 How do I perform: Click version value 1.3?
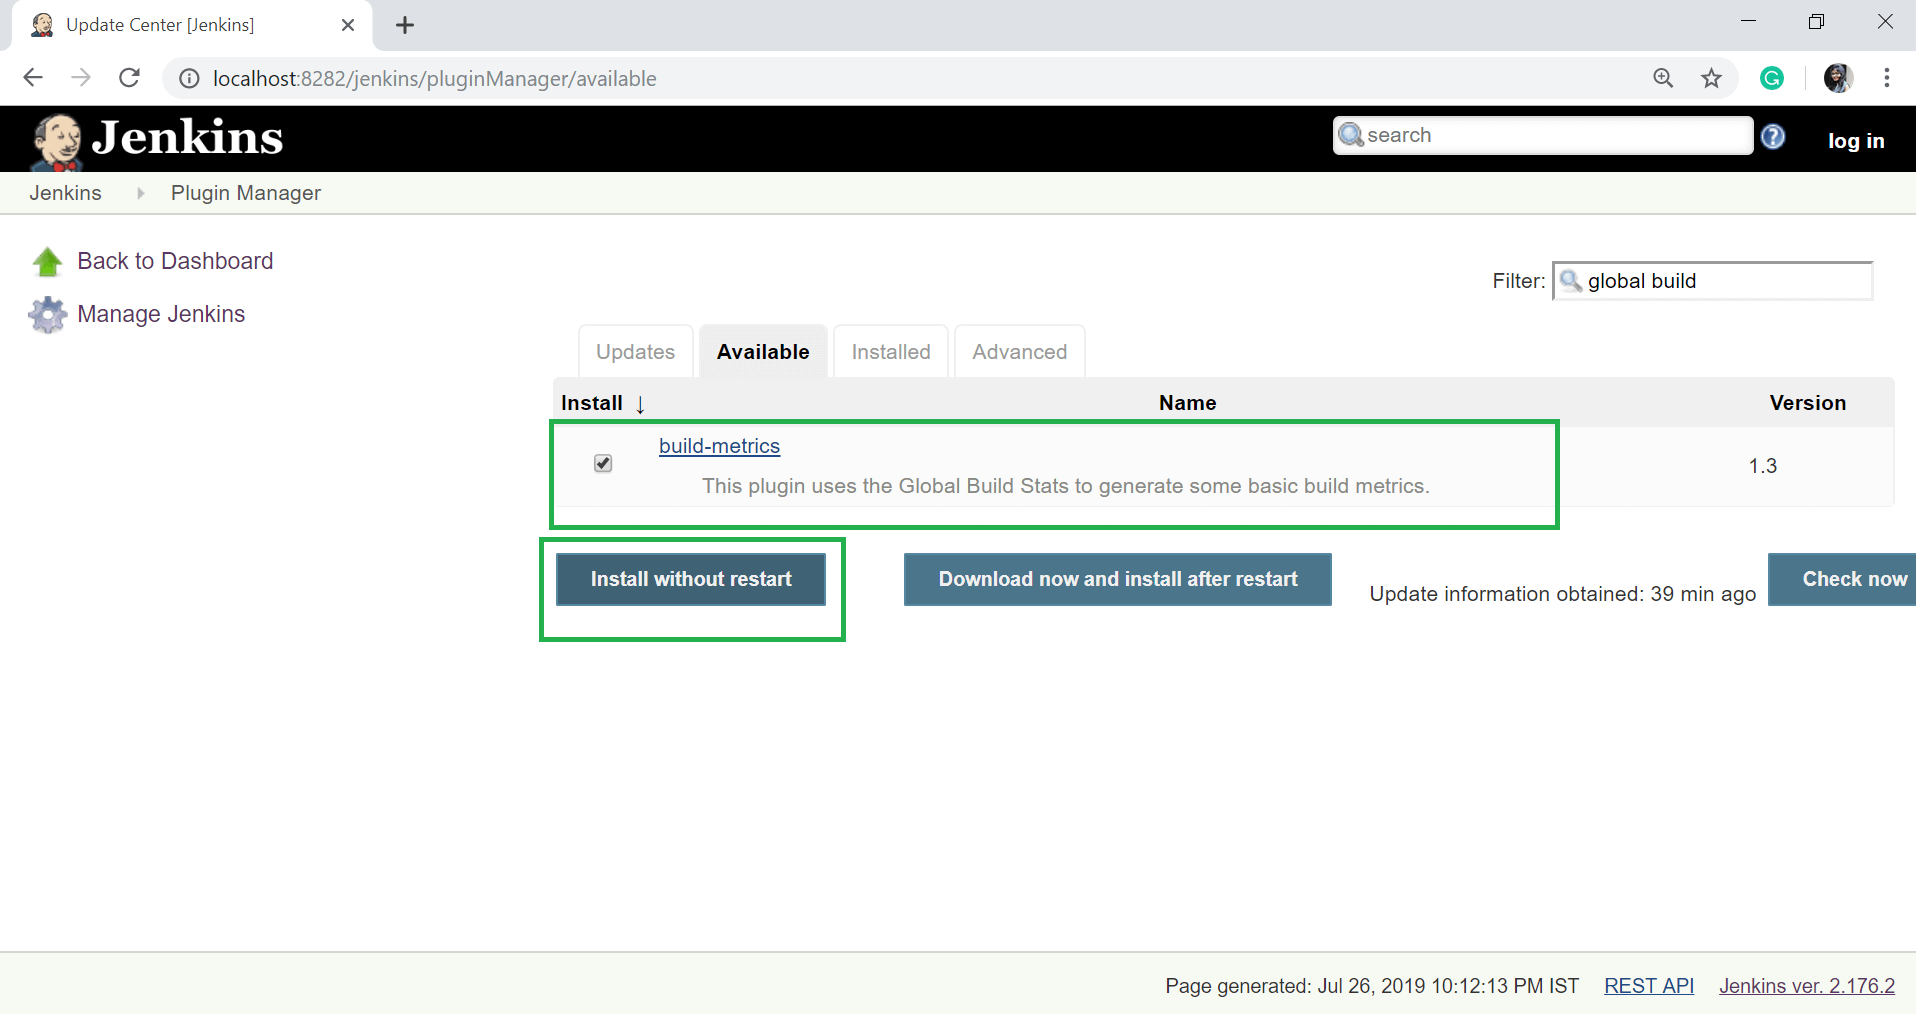click(x=1763, y=466)
